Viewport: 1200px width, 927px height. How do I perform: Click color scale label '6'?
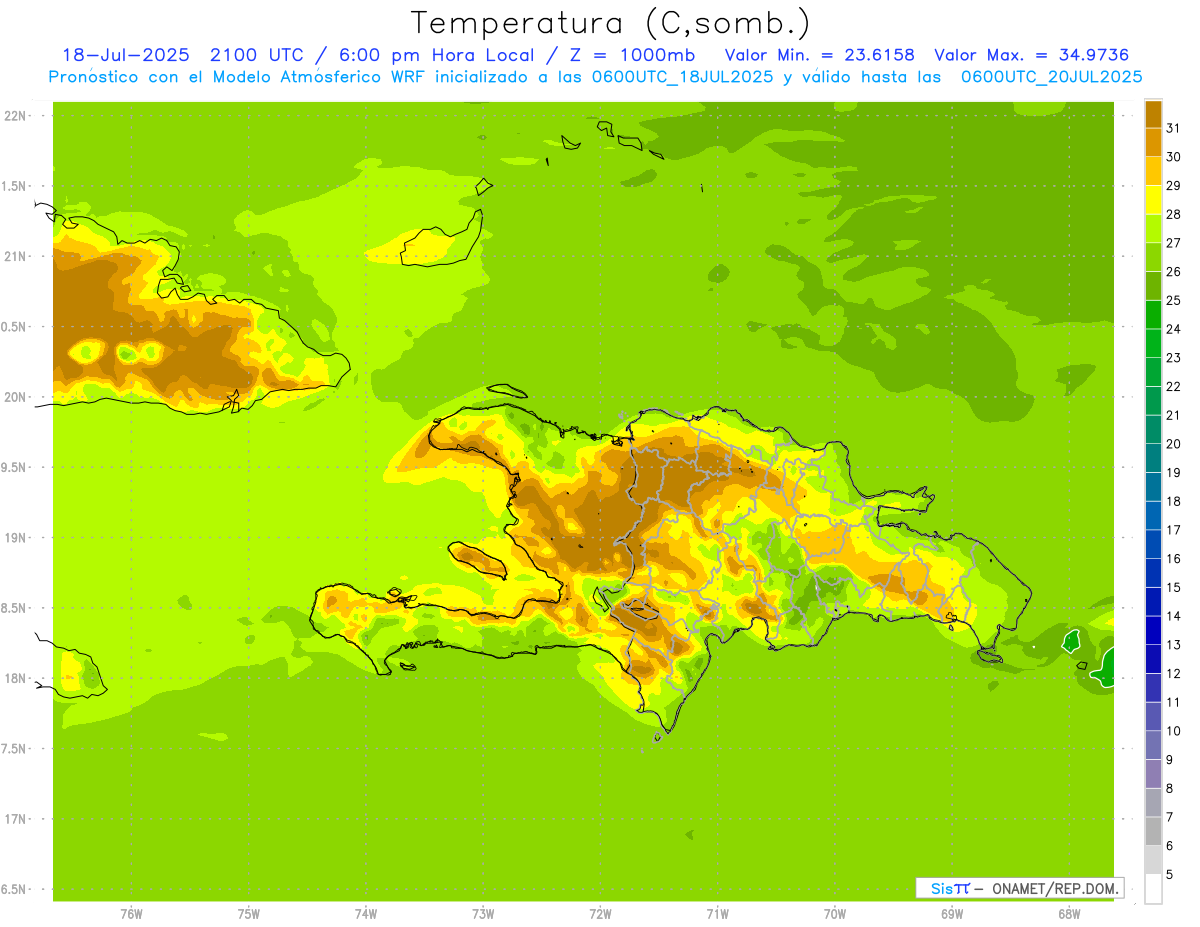pyautogui.click(x=1169, y=845)
